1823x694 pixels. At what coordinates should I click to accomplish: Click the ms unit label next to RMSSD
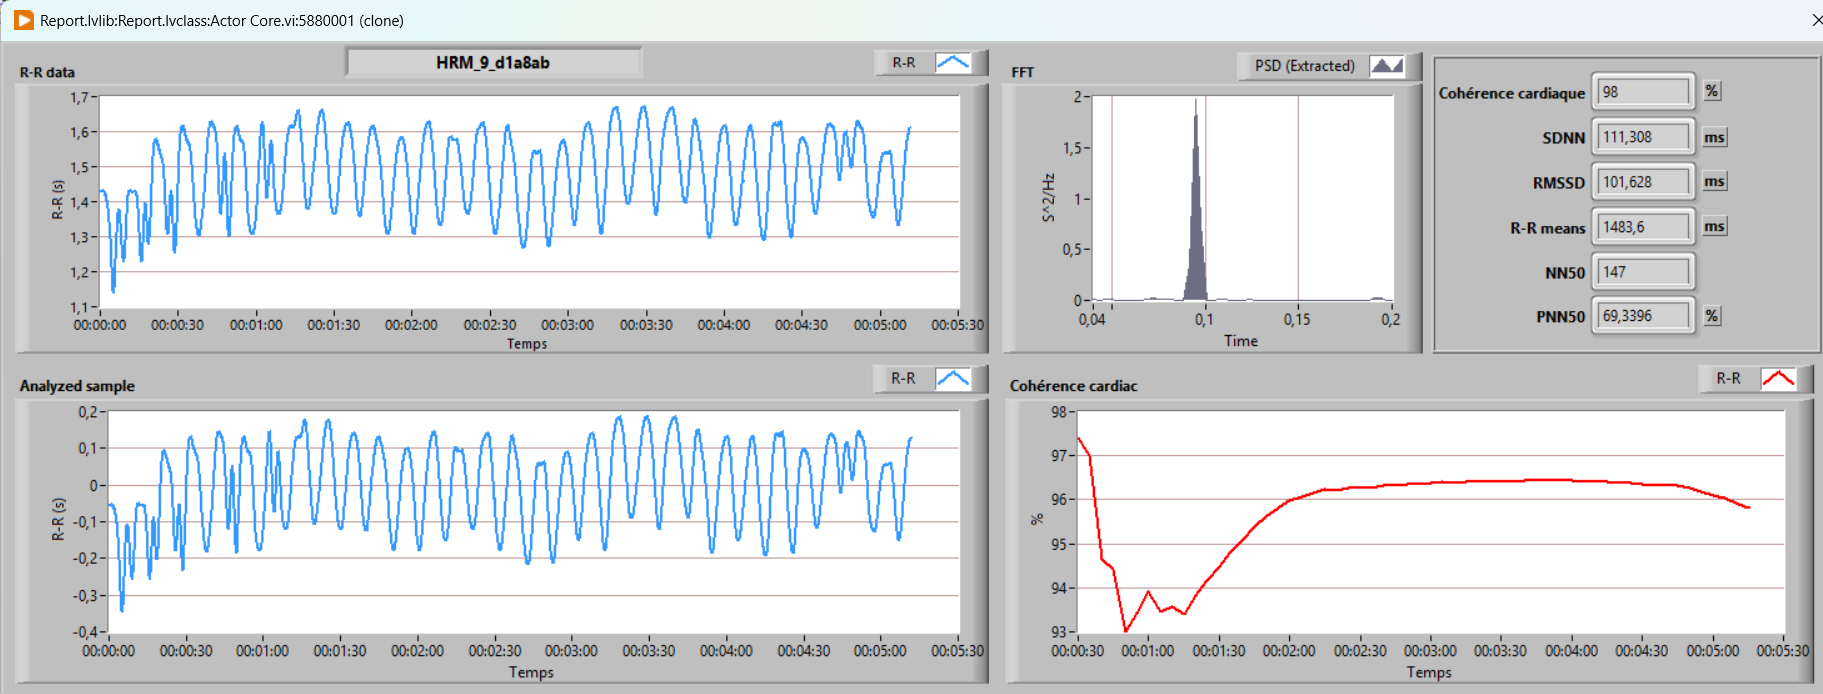(x=1714, y=181)
